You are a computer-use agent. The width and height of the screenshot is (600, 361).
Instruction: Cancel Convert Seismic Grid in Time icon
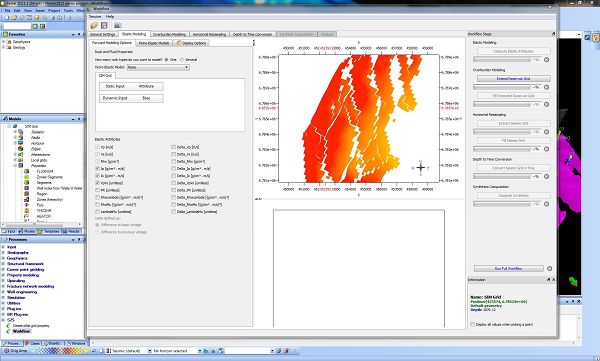546,176
